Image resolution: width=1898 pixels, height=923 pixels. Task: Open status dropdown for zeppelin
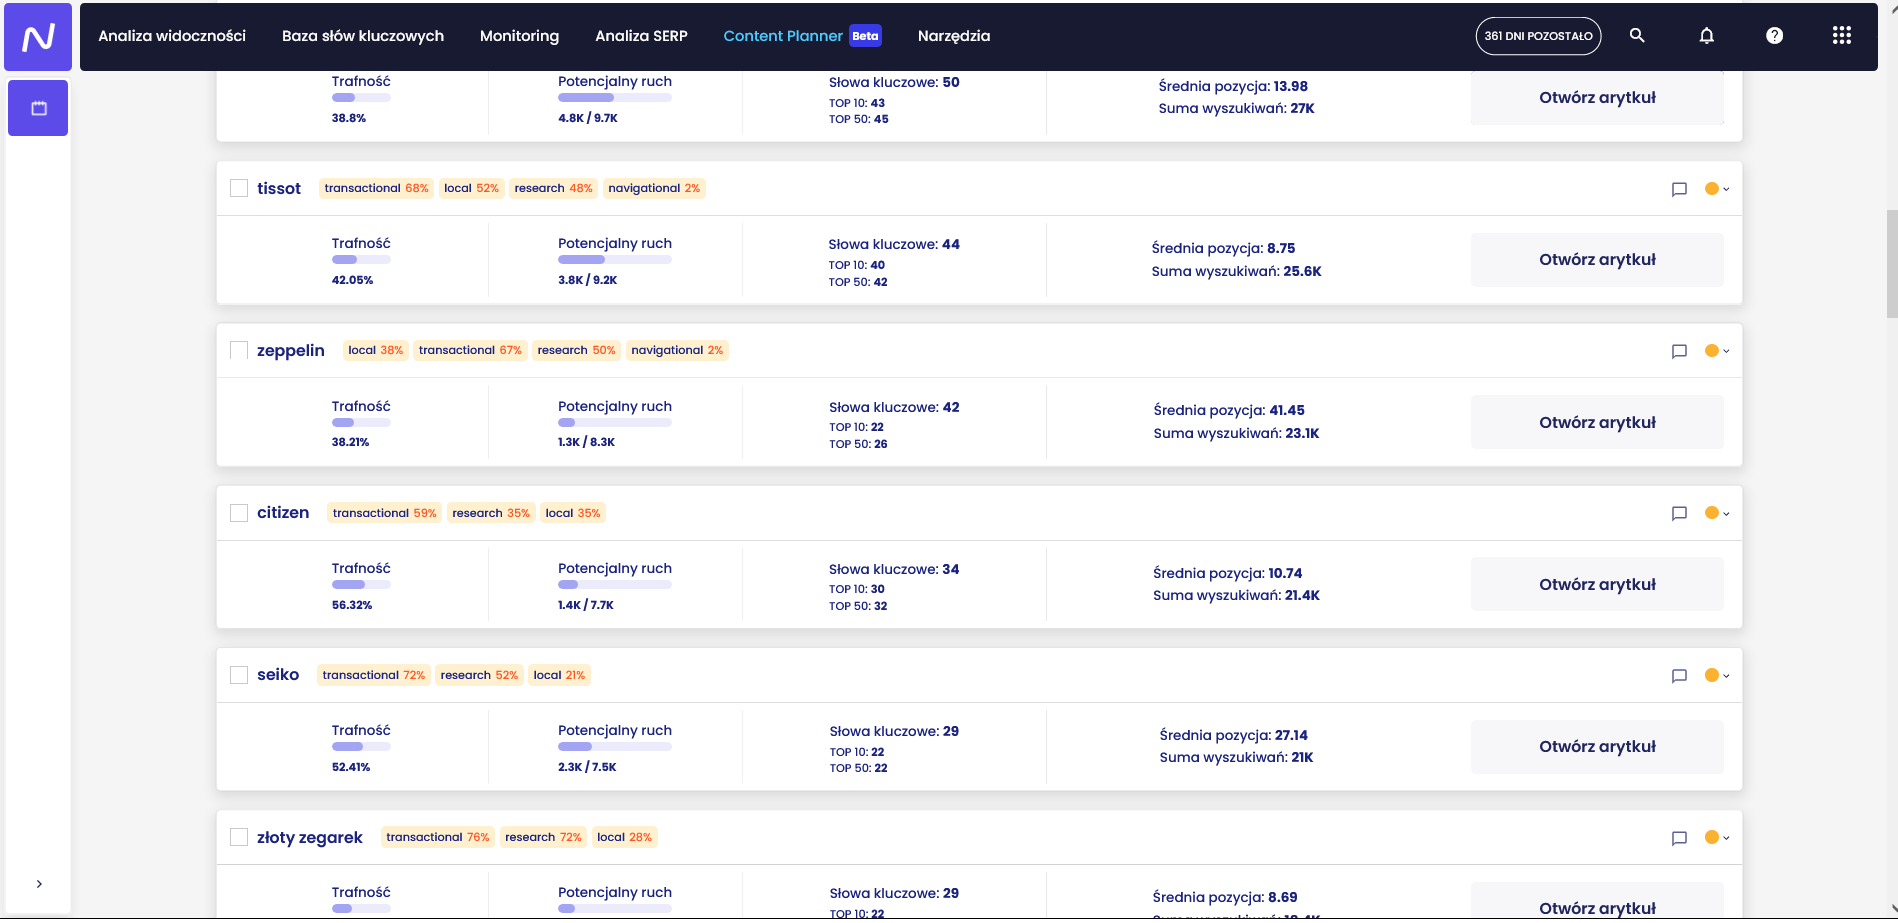click(1717, 350)
